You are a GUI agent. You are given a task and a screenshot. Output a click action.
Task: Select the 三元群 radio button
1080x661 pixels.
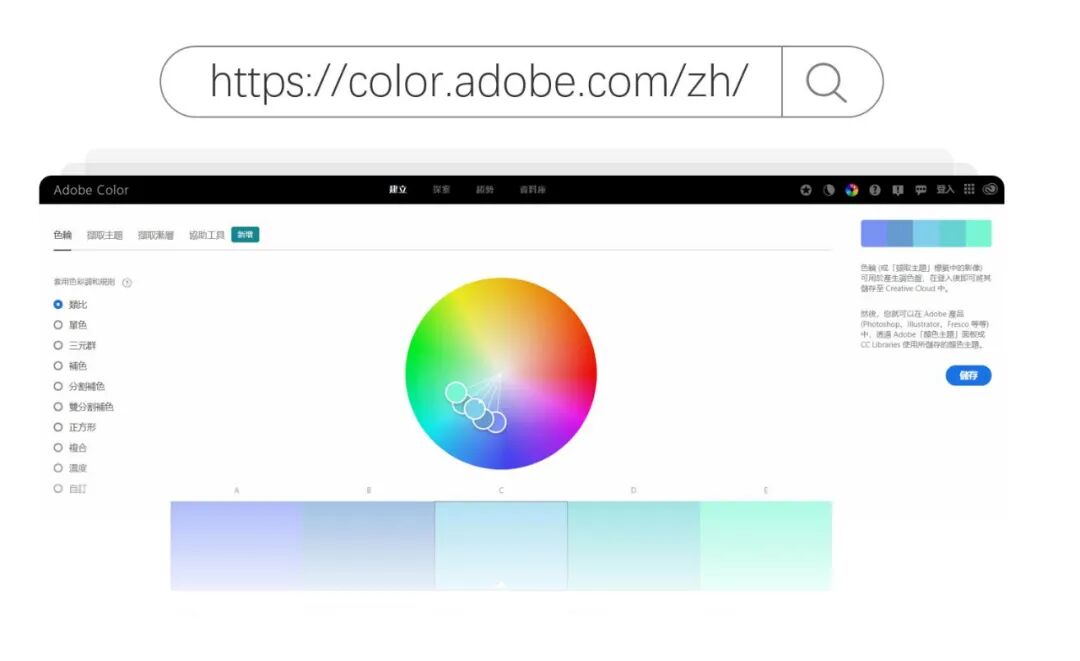point(58,345)
